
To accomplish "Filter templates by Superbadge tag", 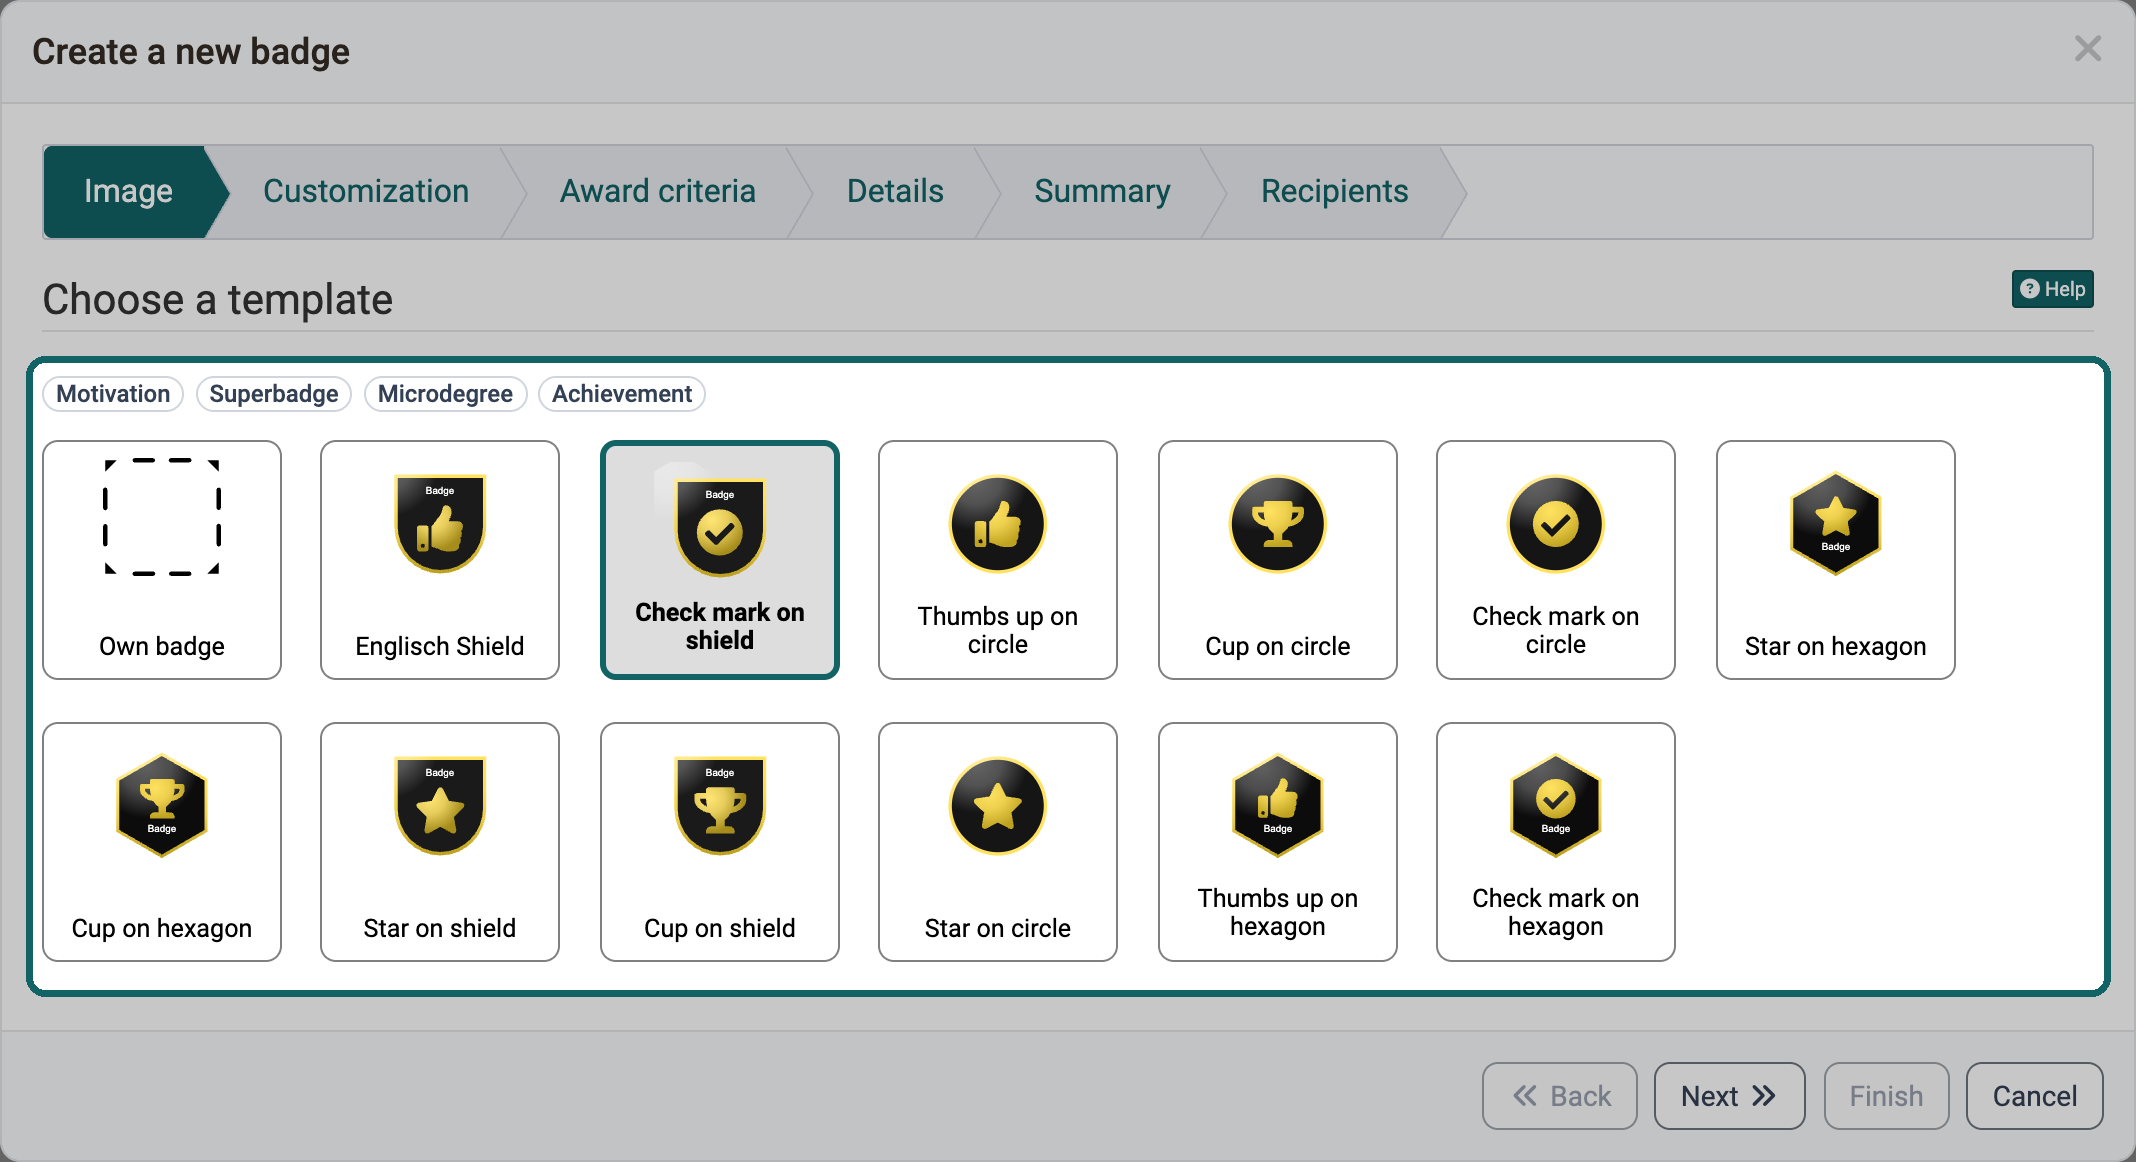I will pyautogui.click(x=274, y=394).
